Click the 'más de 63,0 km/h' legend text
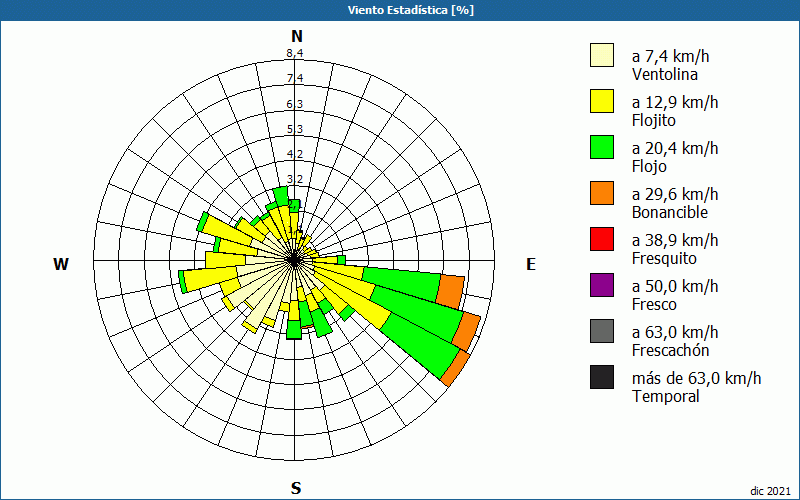800x500 pixels. coord(696,378)
